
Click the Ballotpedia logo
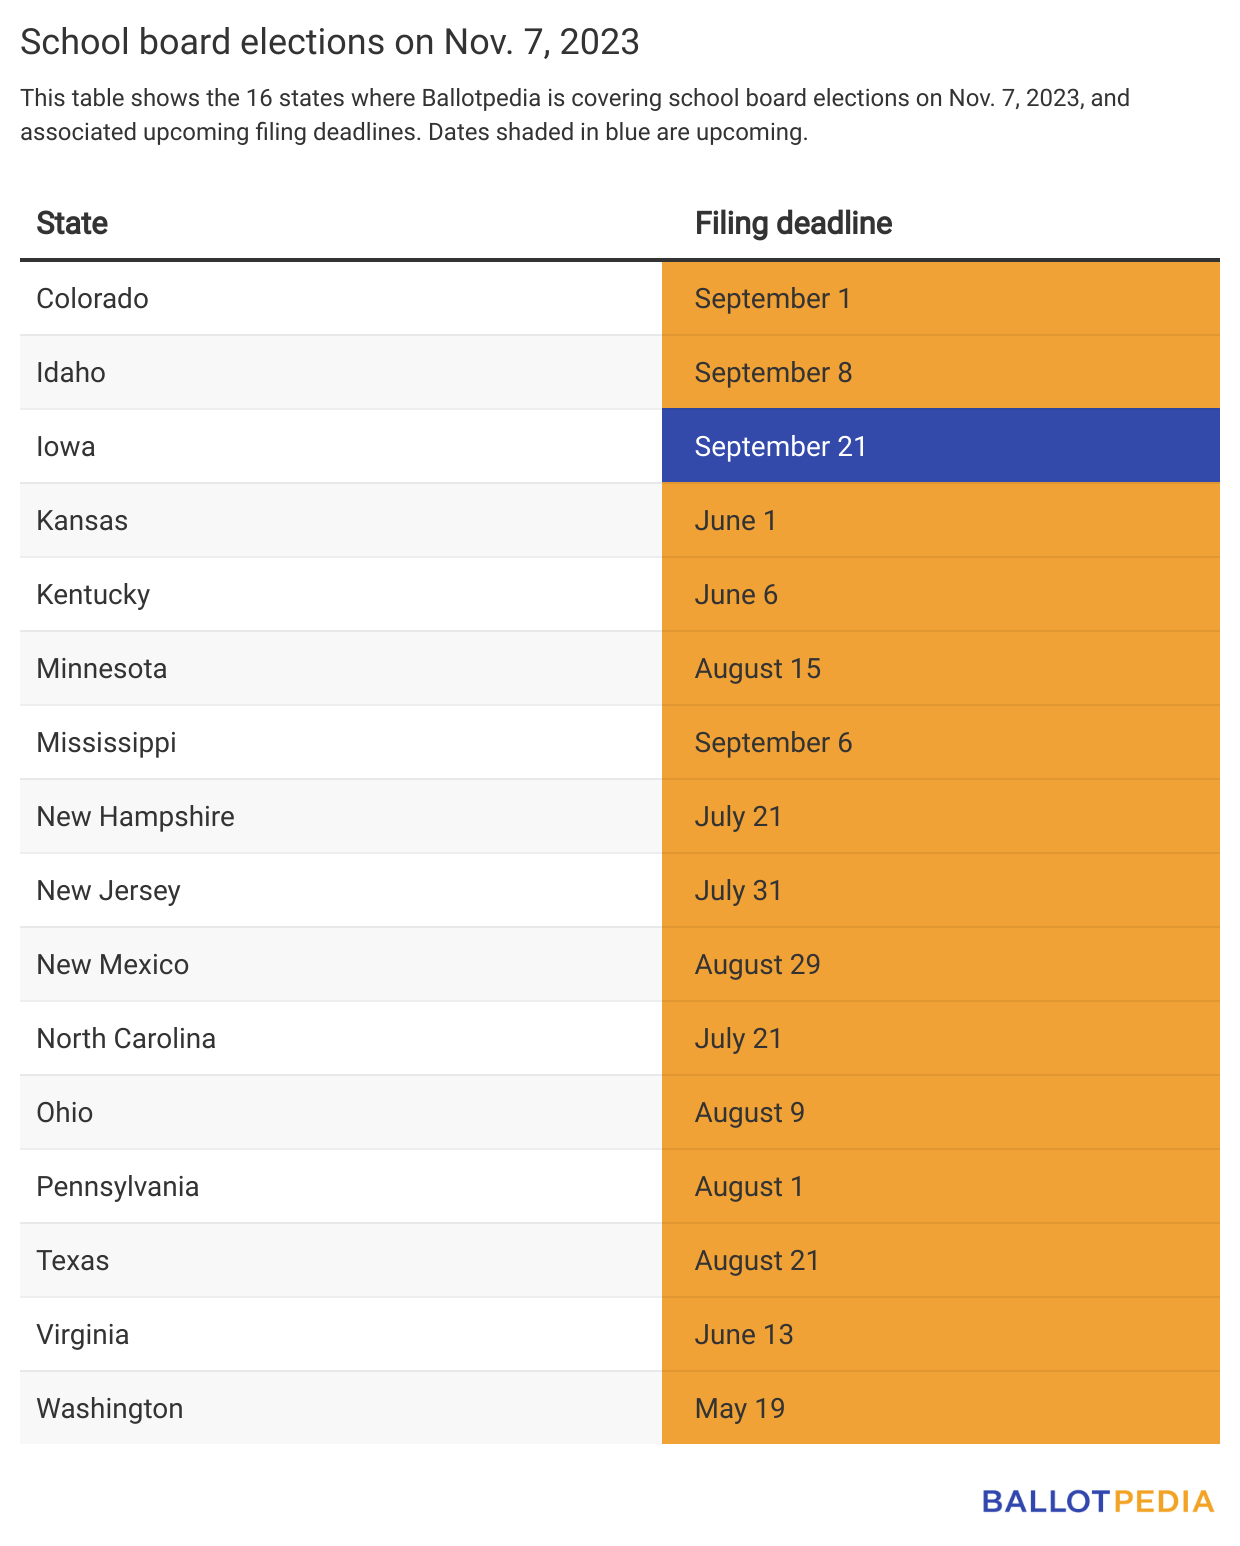(1097, 1501)
